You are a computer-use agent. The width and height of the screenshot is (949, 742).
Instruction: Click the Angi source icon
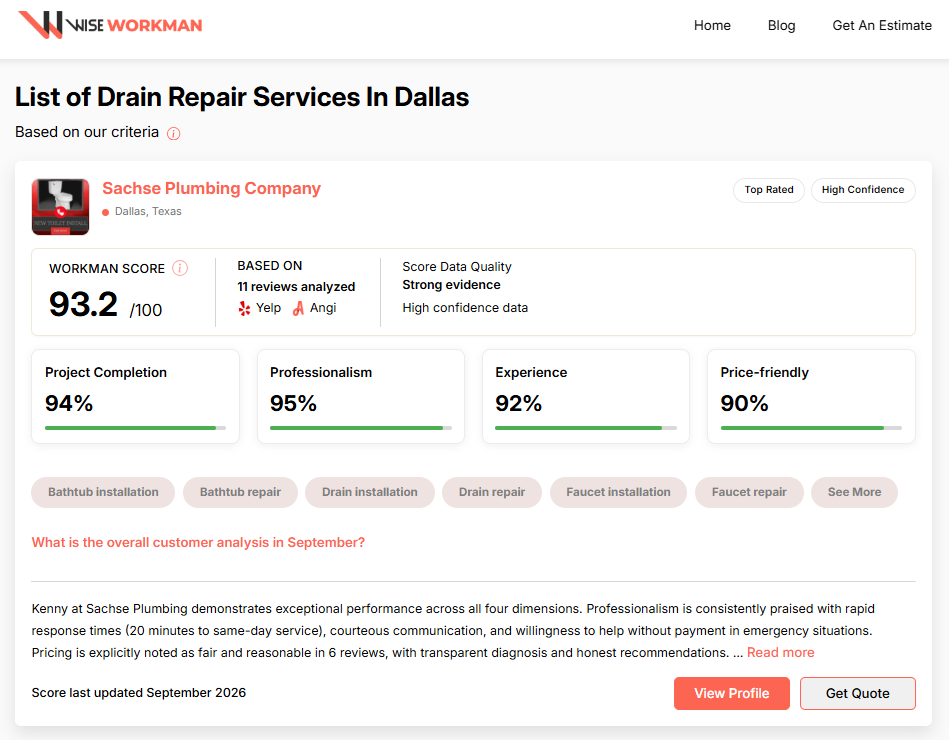[298, 309]
